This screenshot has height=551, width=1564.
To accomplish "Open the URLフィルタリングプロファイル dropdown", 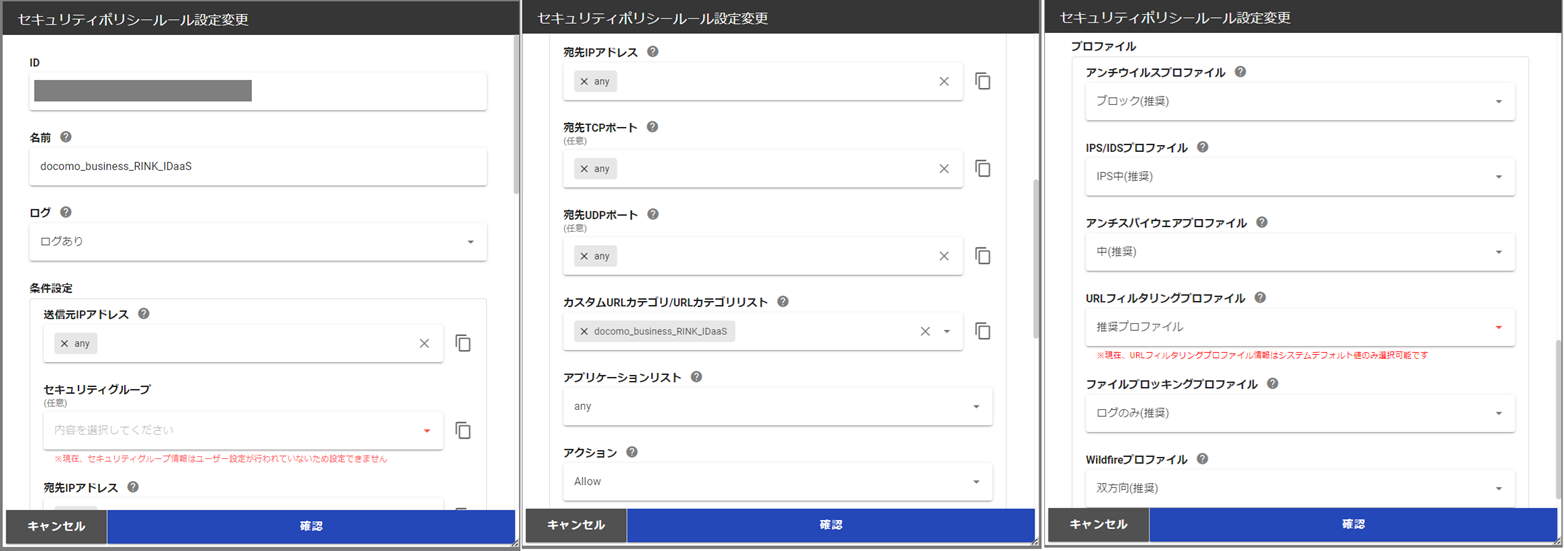I will click(x=1300, y=326).
